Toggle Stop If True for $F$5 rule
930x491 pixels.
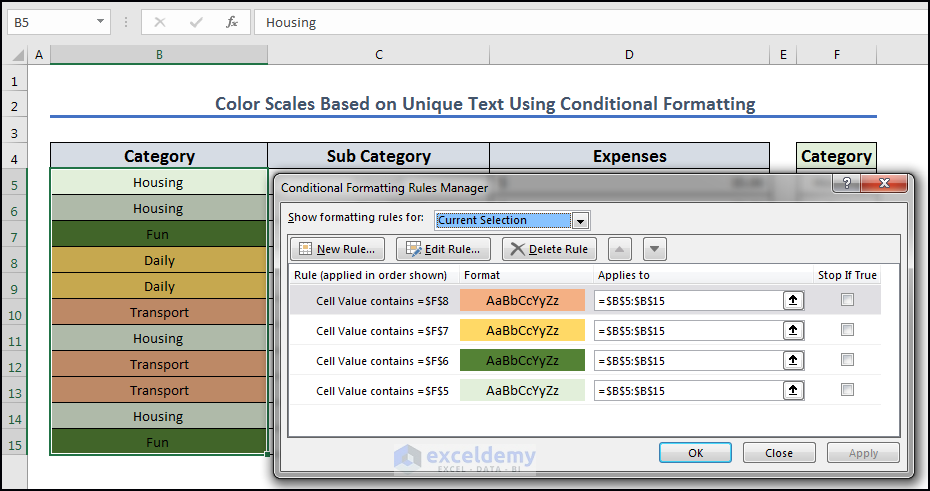(847, 390)
